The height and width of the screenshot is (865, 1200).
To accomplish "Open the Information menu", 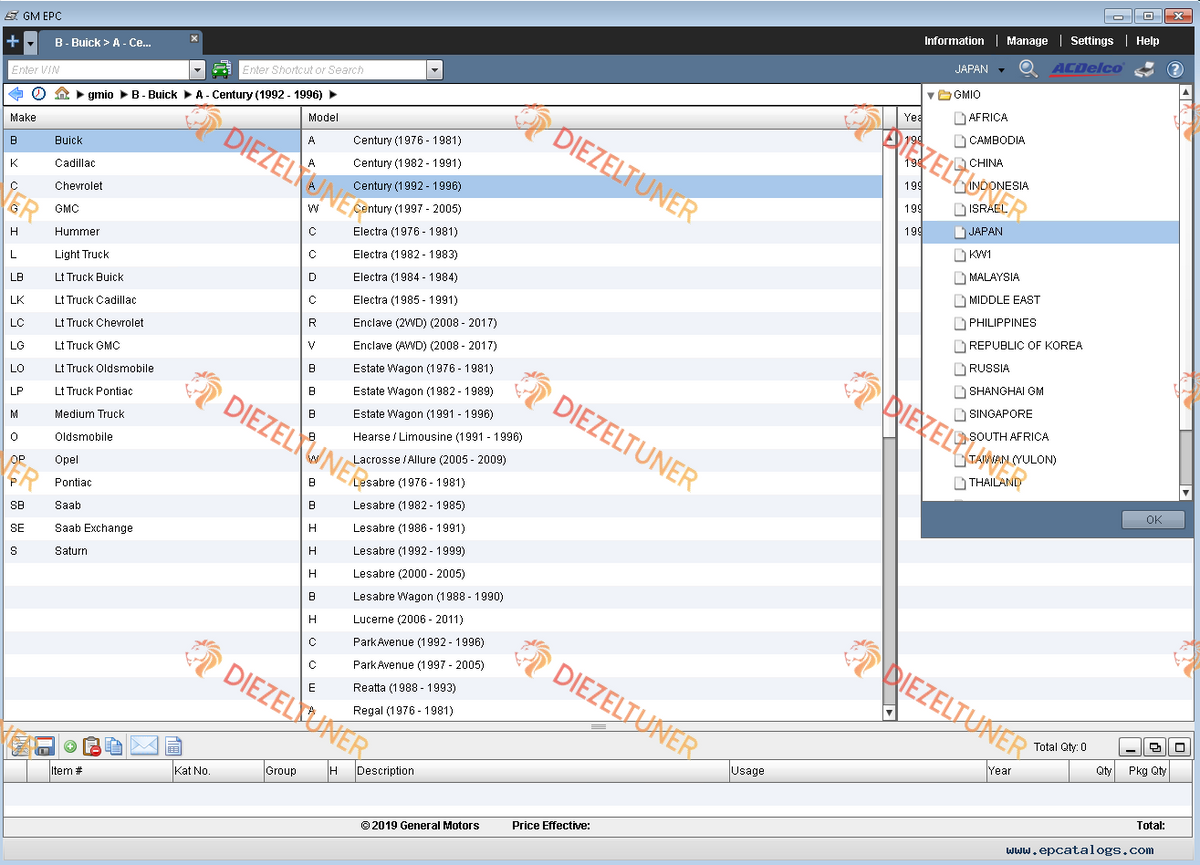I will point(954,41).
